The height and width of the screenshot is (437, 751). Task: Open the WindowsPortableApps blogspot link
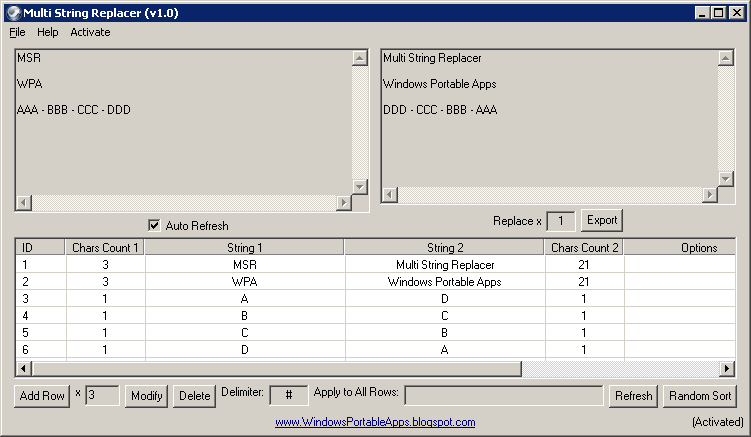[x=375, y=422]
